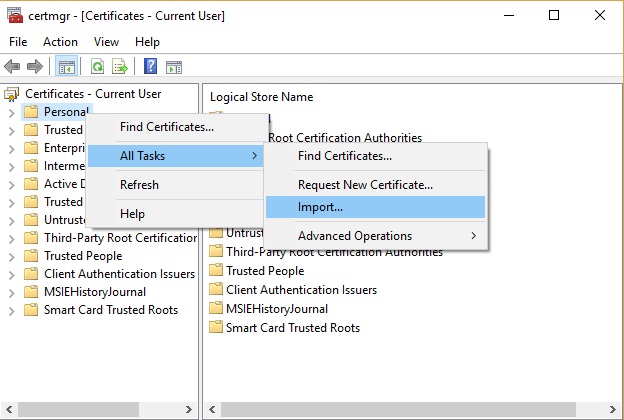The width and height of the screenshot is (624, 420).
Task: Click Refresh in the context menu
Action: pos(139,185)
